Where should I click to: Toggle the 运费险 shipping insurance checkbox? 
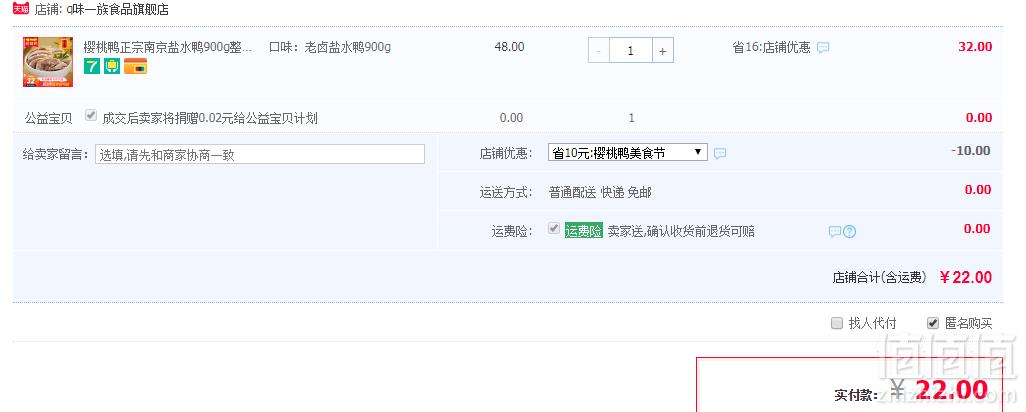click(x=554, y=229)
